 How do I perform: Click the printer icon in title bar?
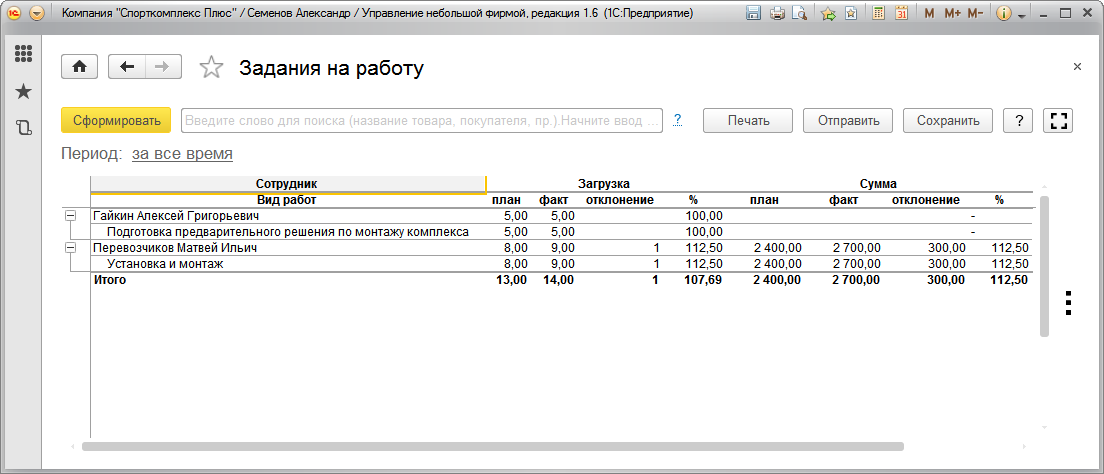(x=777, y=14)
